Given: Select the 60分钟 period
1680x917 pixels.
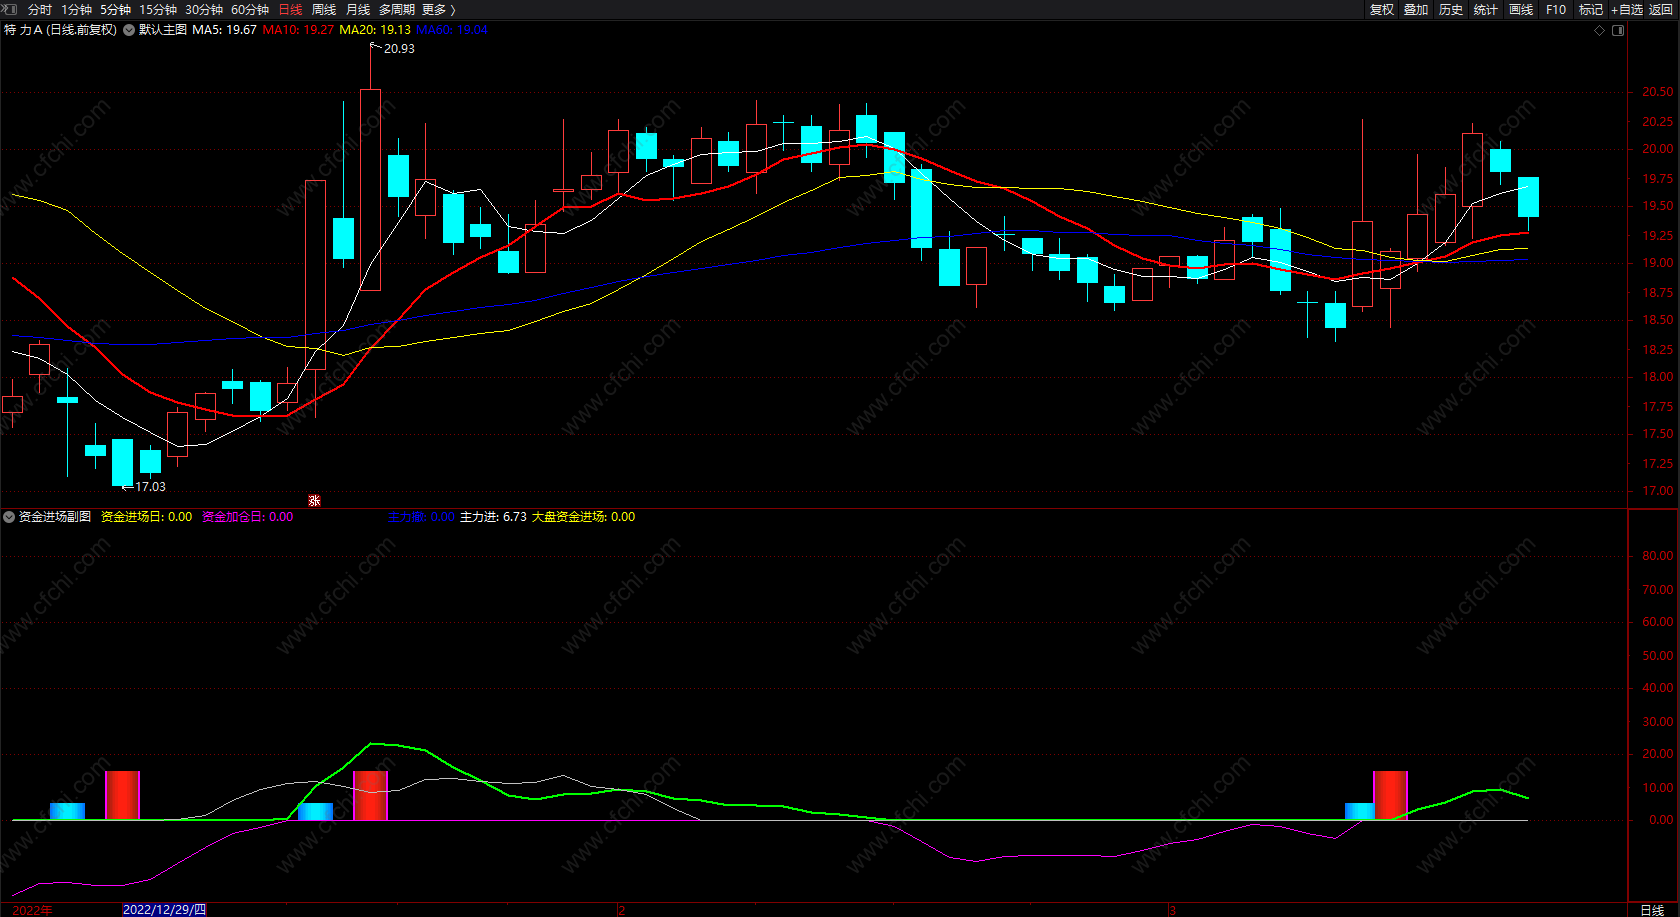Looking at the screenshot, I should 250,10.
